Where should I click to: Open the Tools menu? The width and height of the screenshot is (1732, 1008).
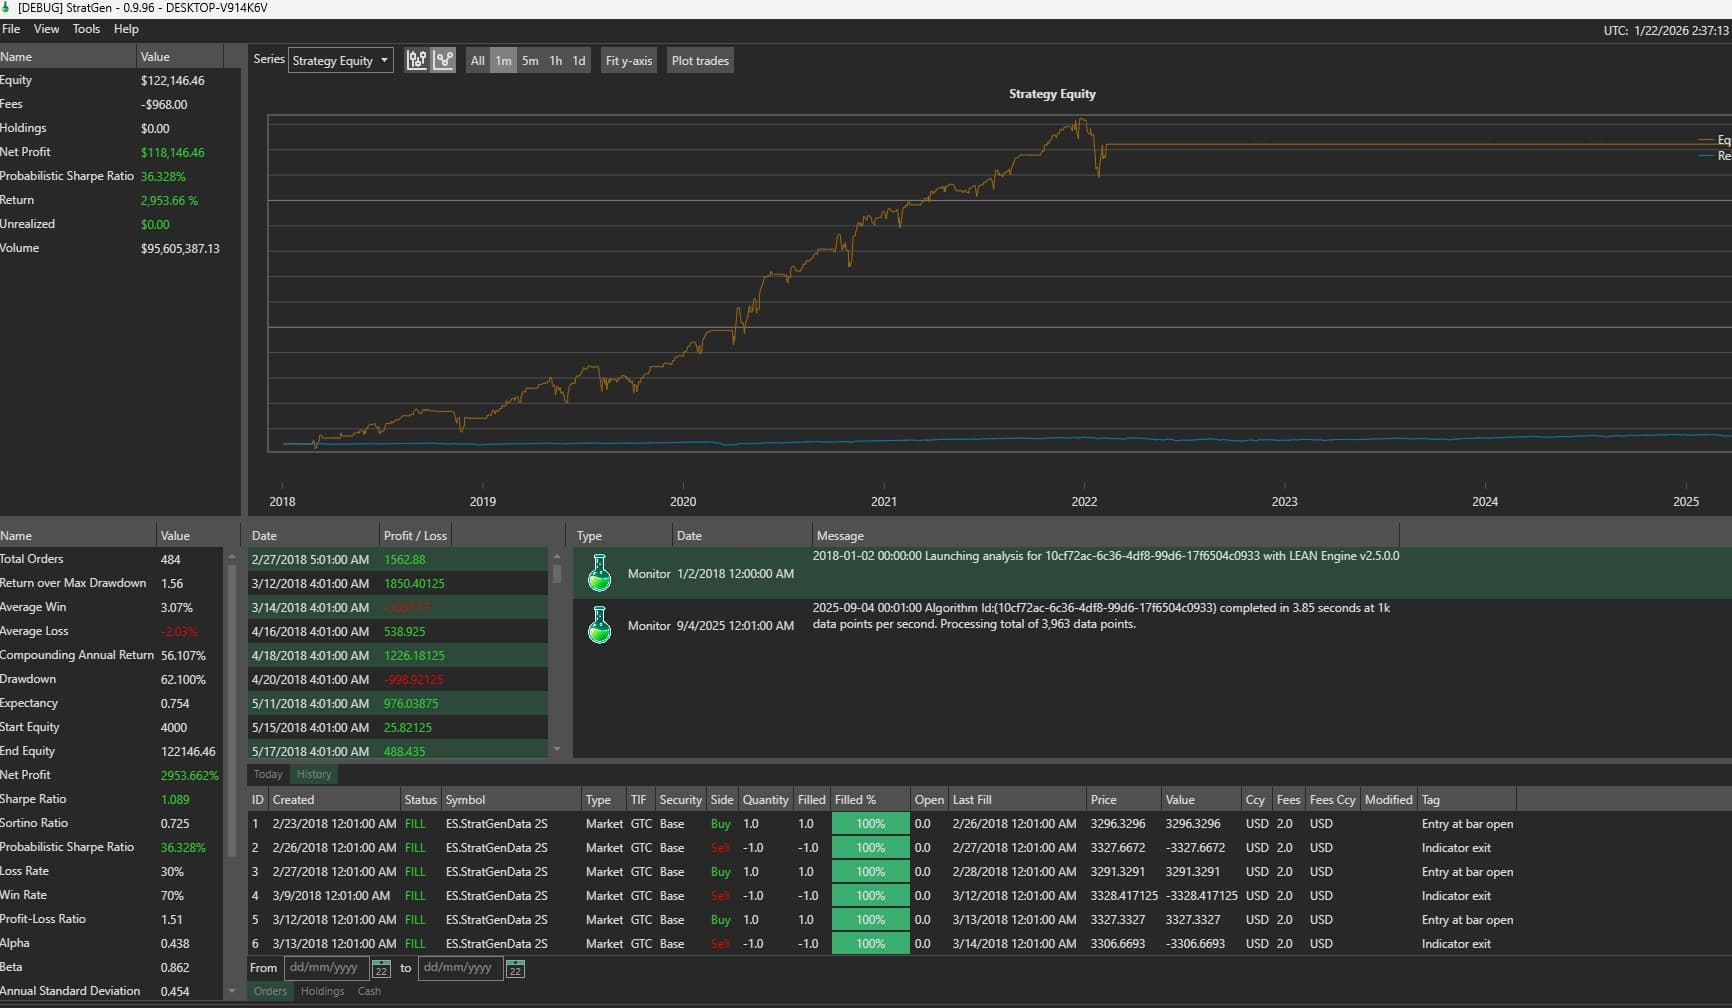86,29
